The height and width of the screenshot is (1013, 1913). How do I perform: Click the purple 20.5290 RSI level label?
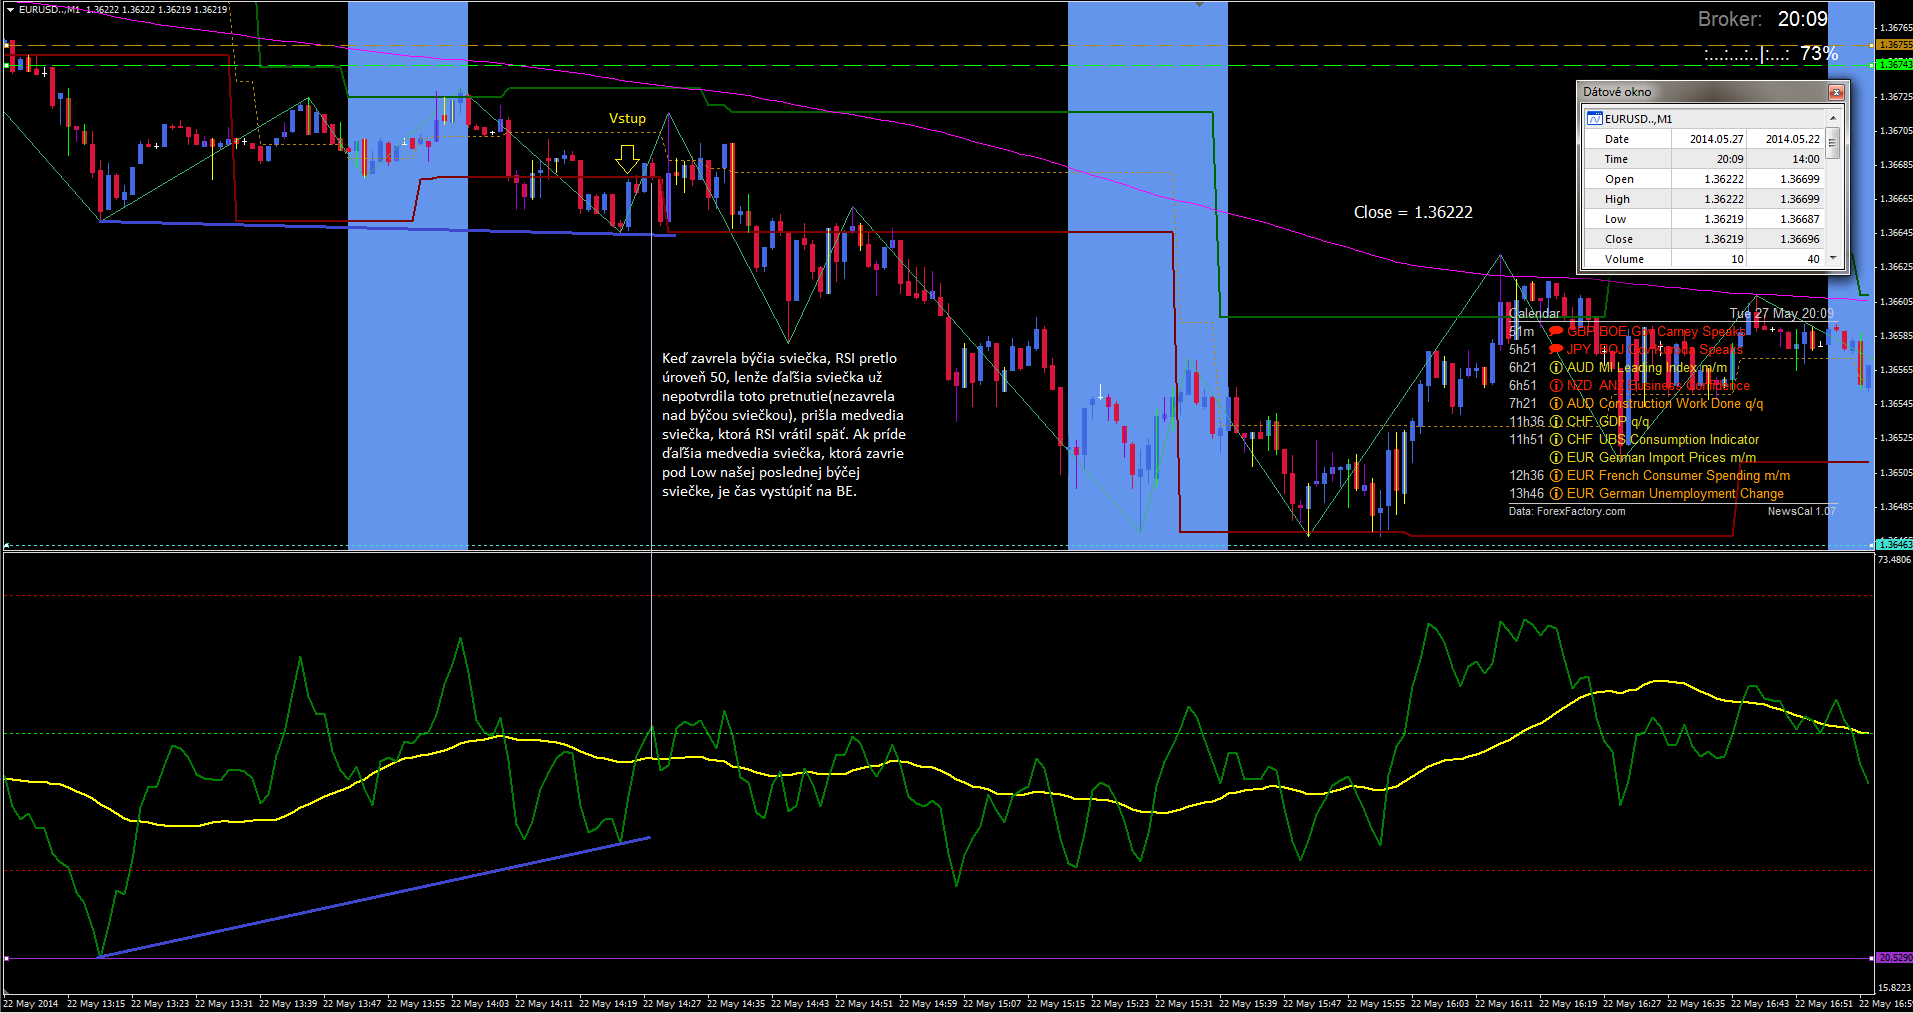click(1893, 958)
